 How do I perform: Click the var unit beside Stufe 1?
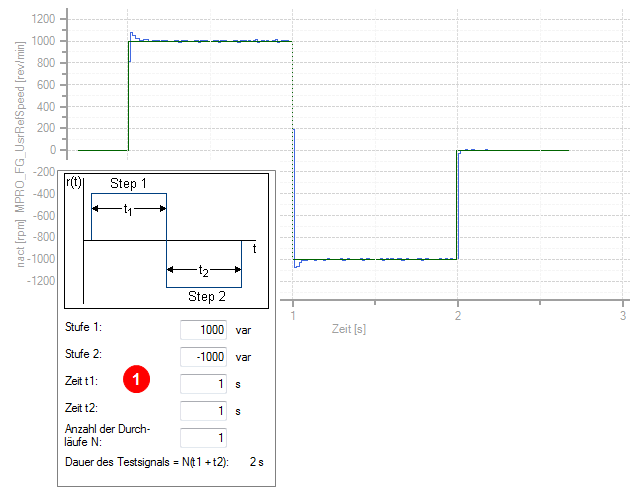[x=243, y=328]
